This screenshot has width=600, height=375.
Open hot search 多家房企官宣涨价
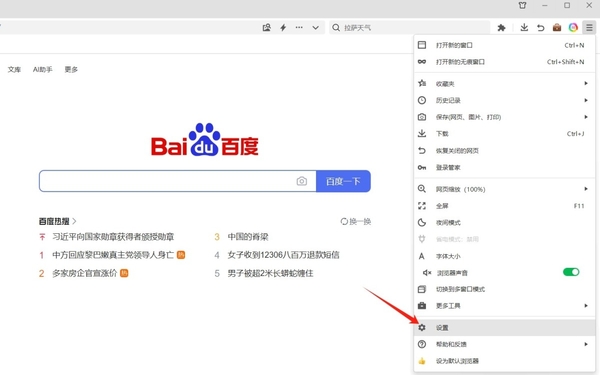85,273
